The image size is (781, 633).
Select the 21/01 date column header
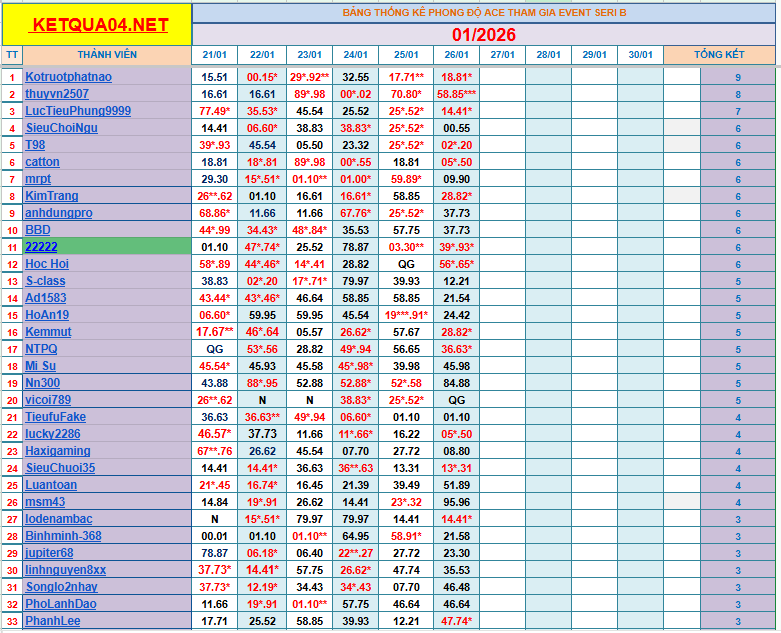click(x=214, y=55)
